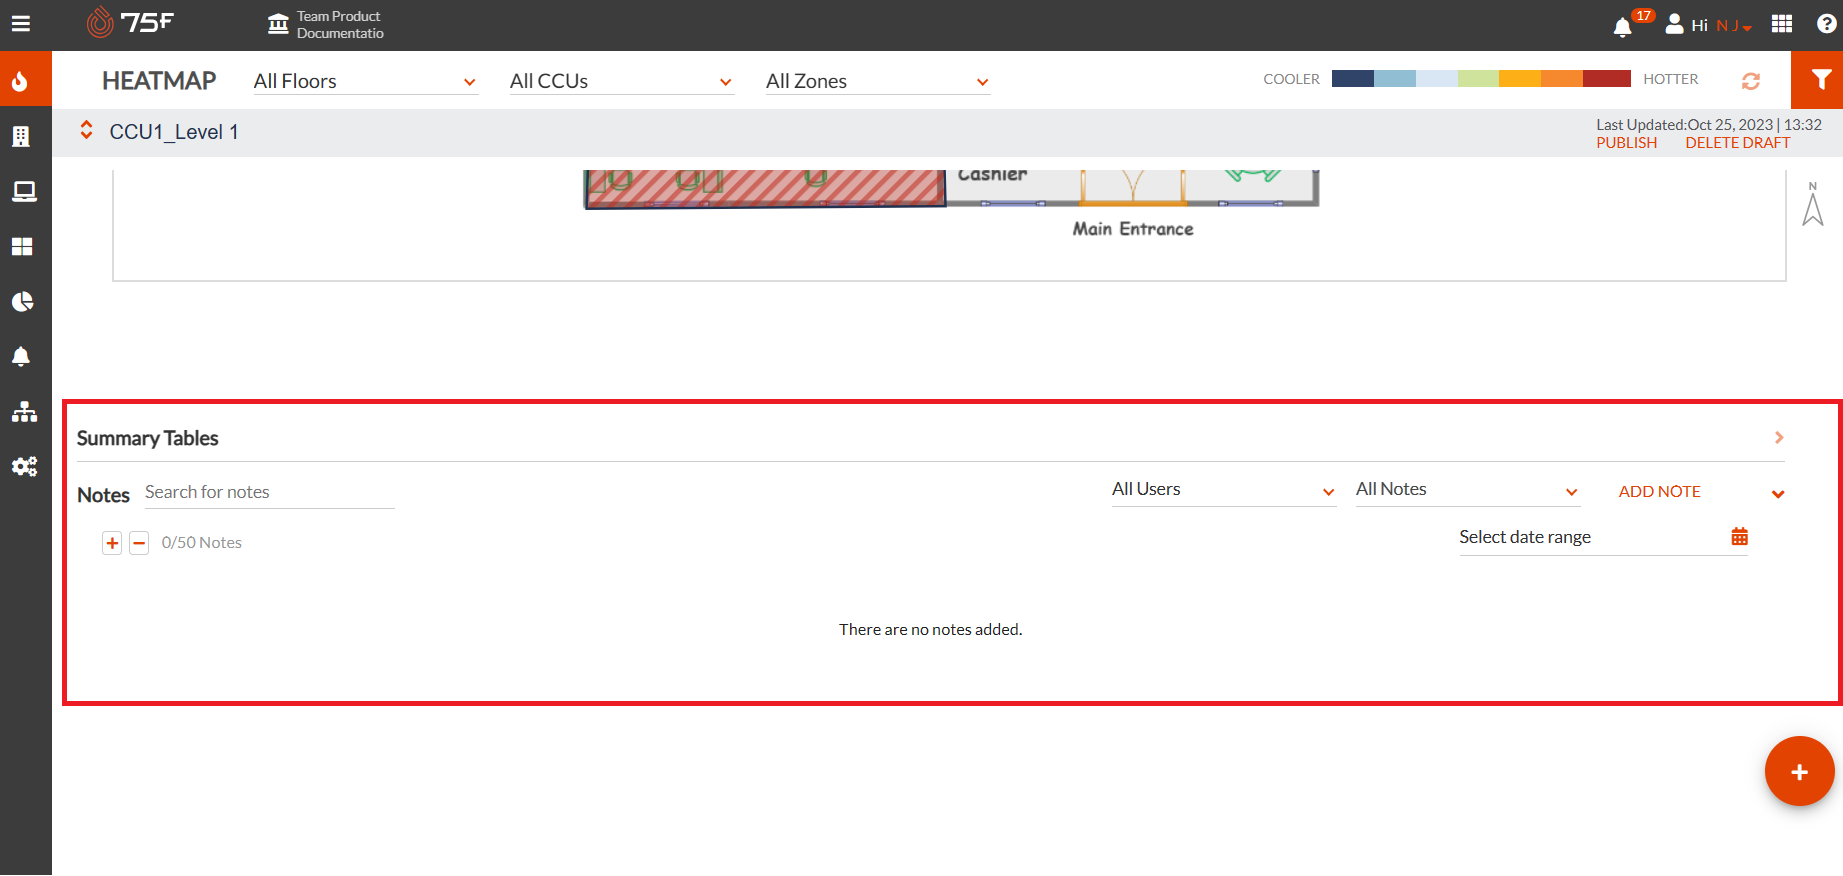This screenshot has height=876, width=1843.
Task: Open the hamburger menu
Action: [21, 24]
